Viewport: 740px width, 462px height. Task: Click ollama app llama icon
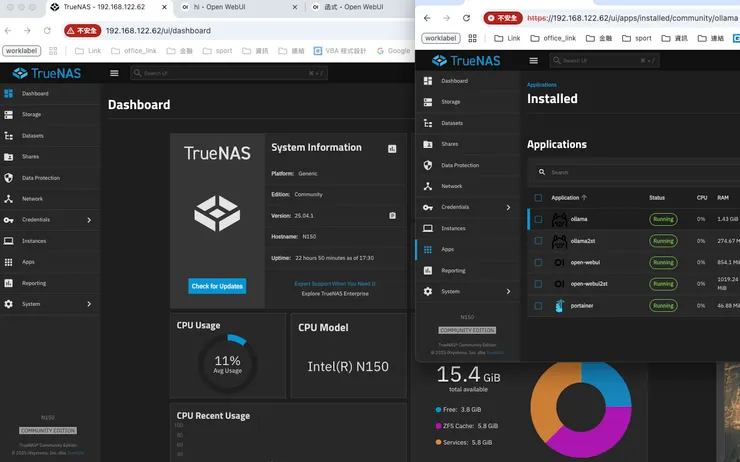(559, 219)
